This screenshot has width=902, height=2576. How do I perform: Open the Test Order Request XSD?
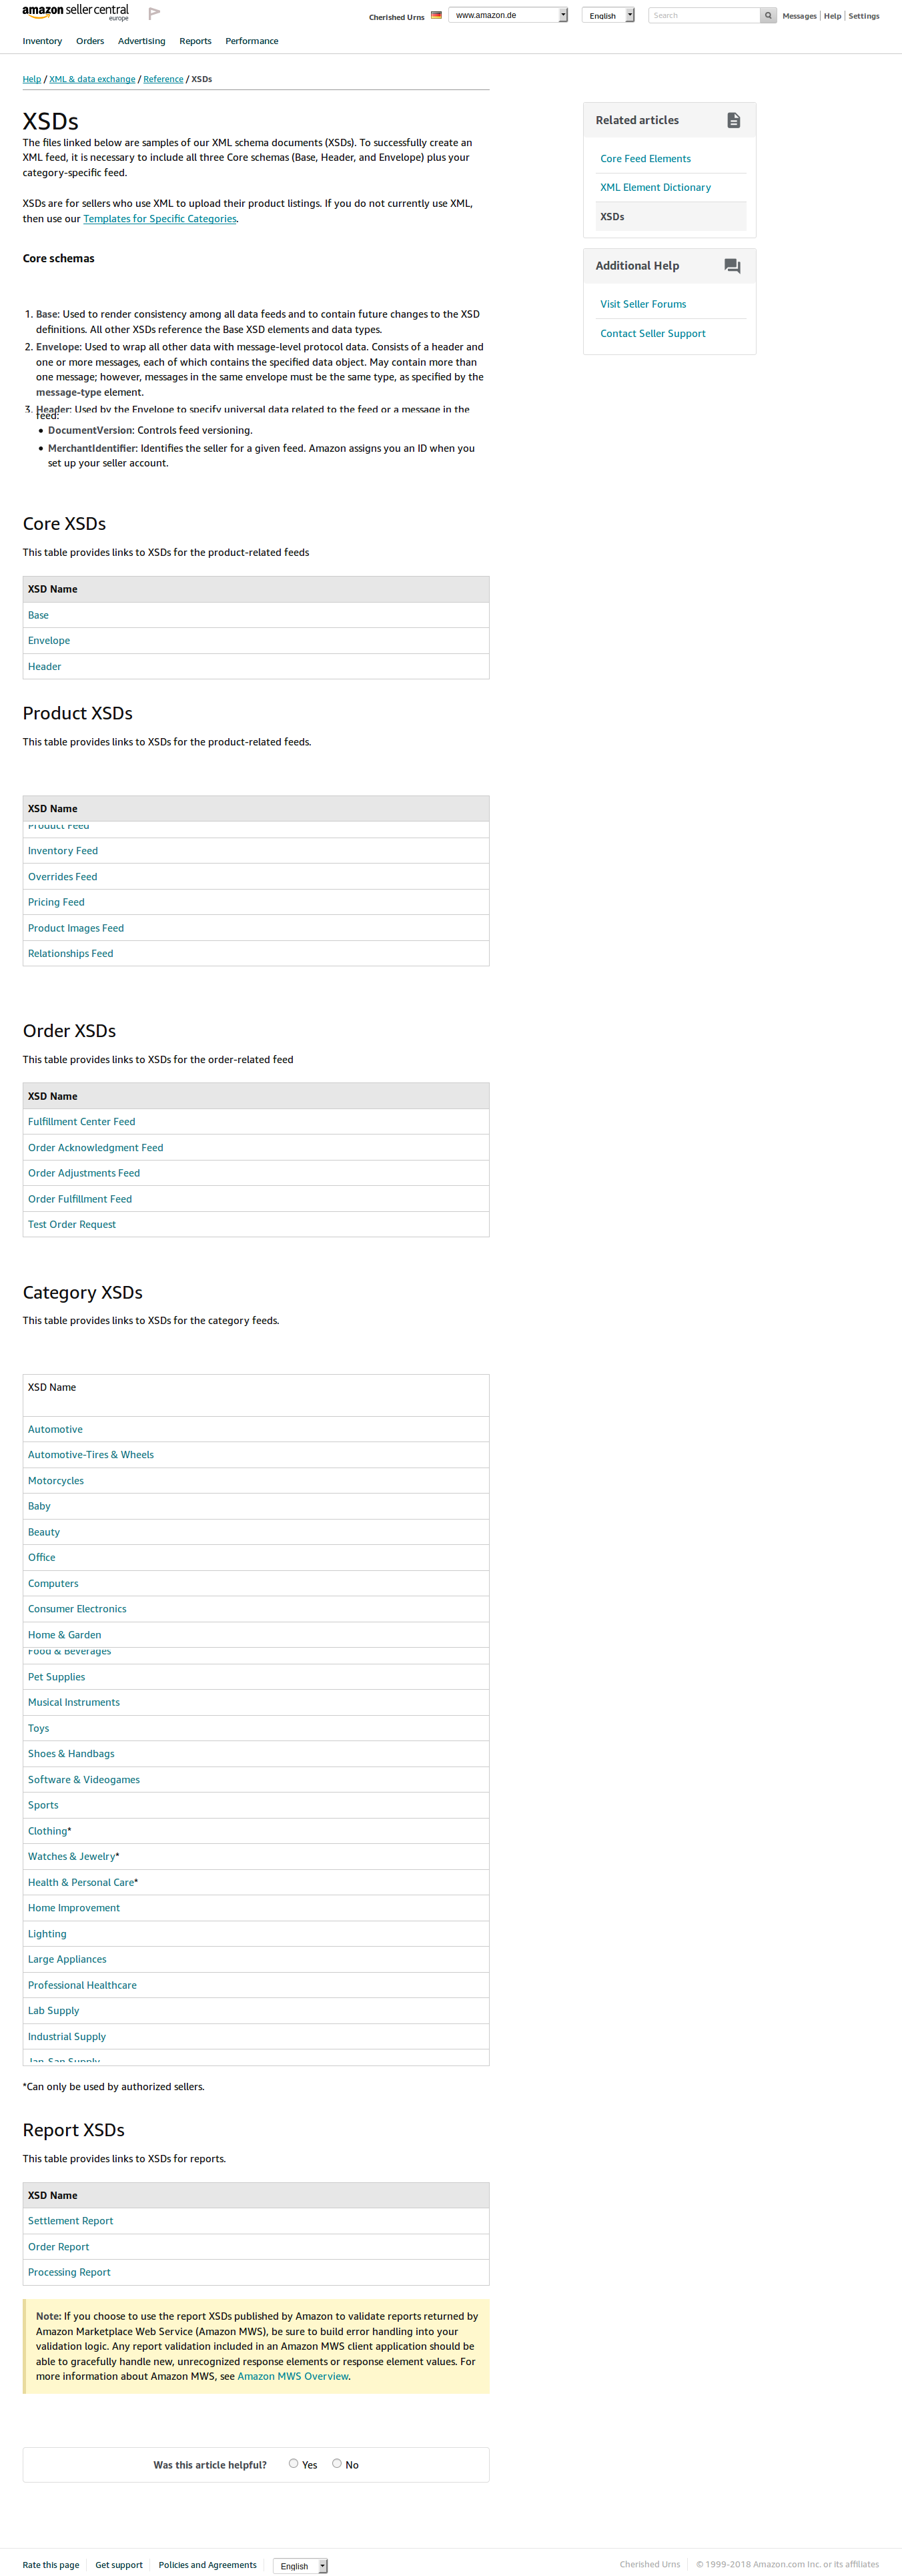[x=72, y=1225]
